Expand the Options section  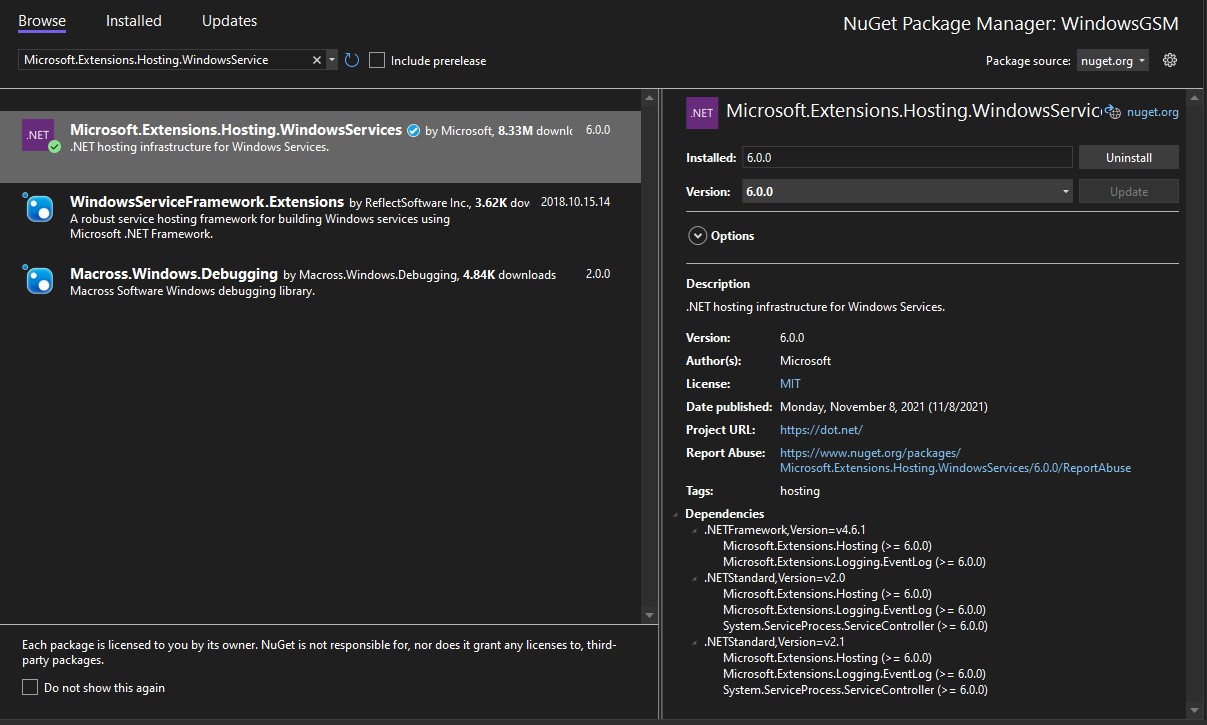point(697,236)
